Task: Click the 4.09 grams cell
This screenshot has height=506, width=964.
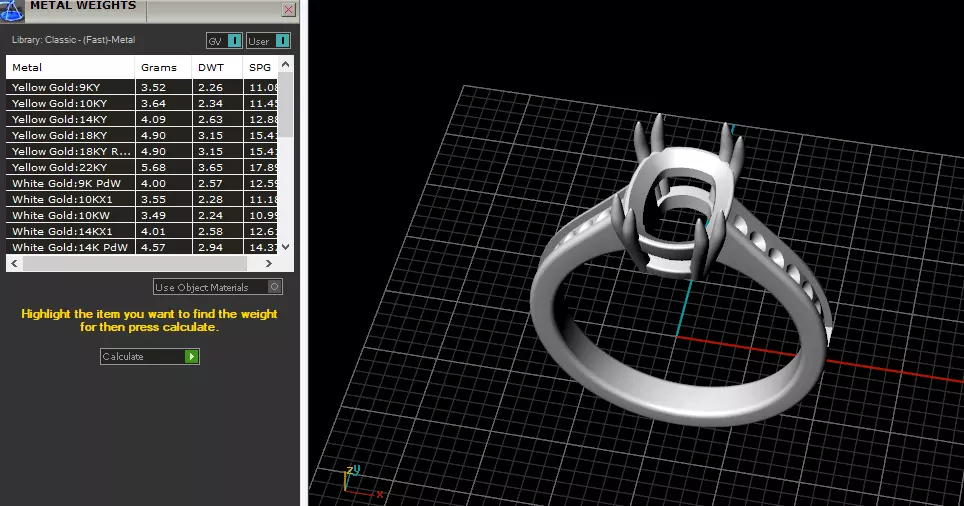Action: pos(164,119)
